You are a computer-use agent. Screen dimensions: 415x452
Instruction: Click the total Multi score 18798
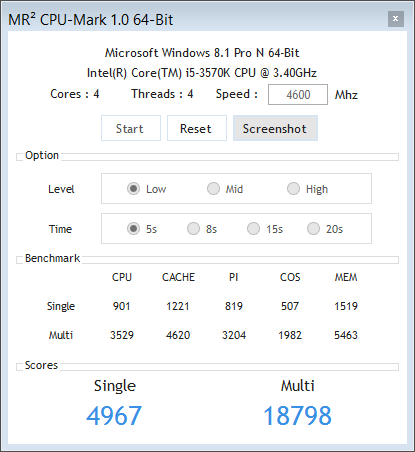pyautogui.click(x=297, y=416)
